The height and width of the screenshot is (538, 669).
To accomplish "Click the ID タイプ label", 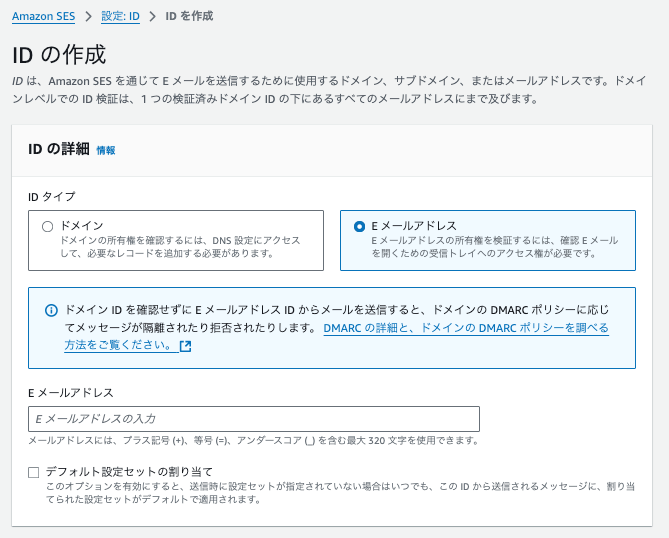I will coord(52,197).
